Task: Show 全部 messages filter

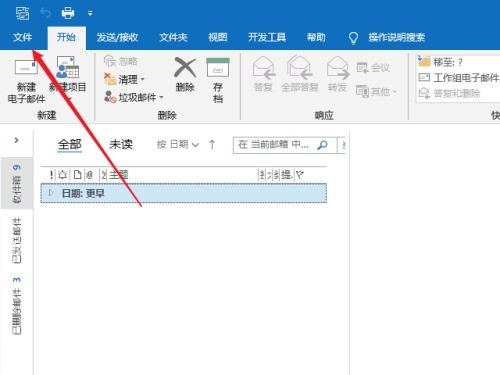Action: click(x=69, y=144)
